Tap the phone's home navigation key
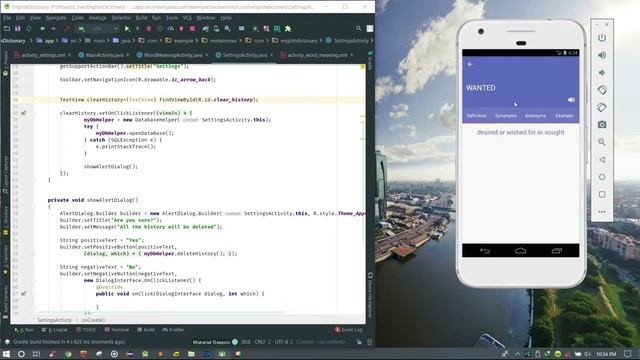 click(x=520, y=251)
